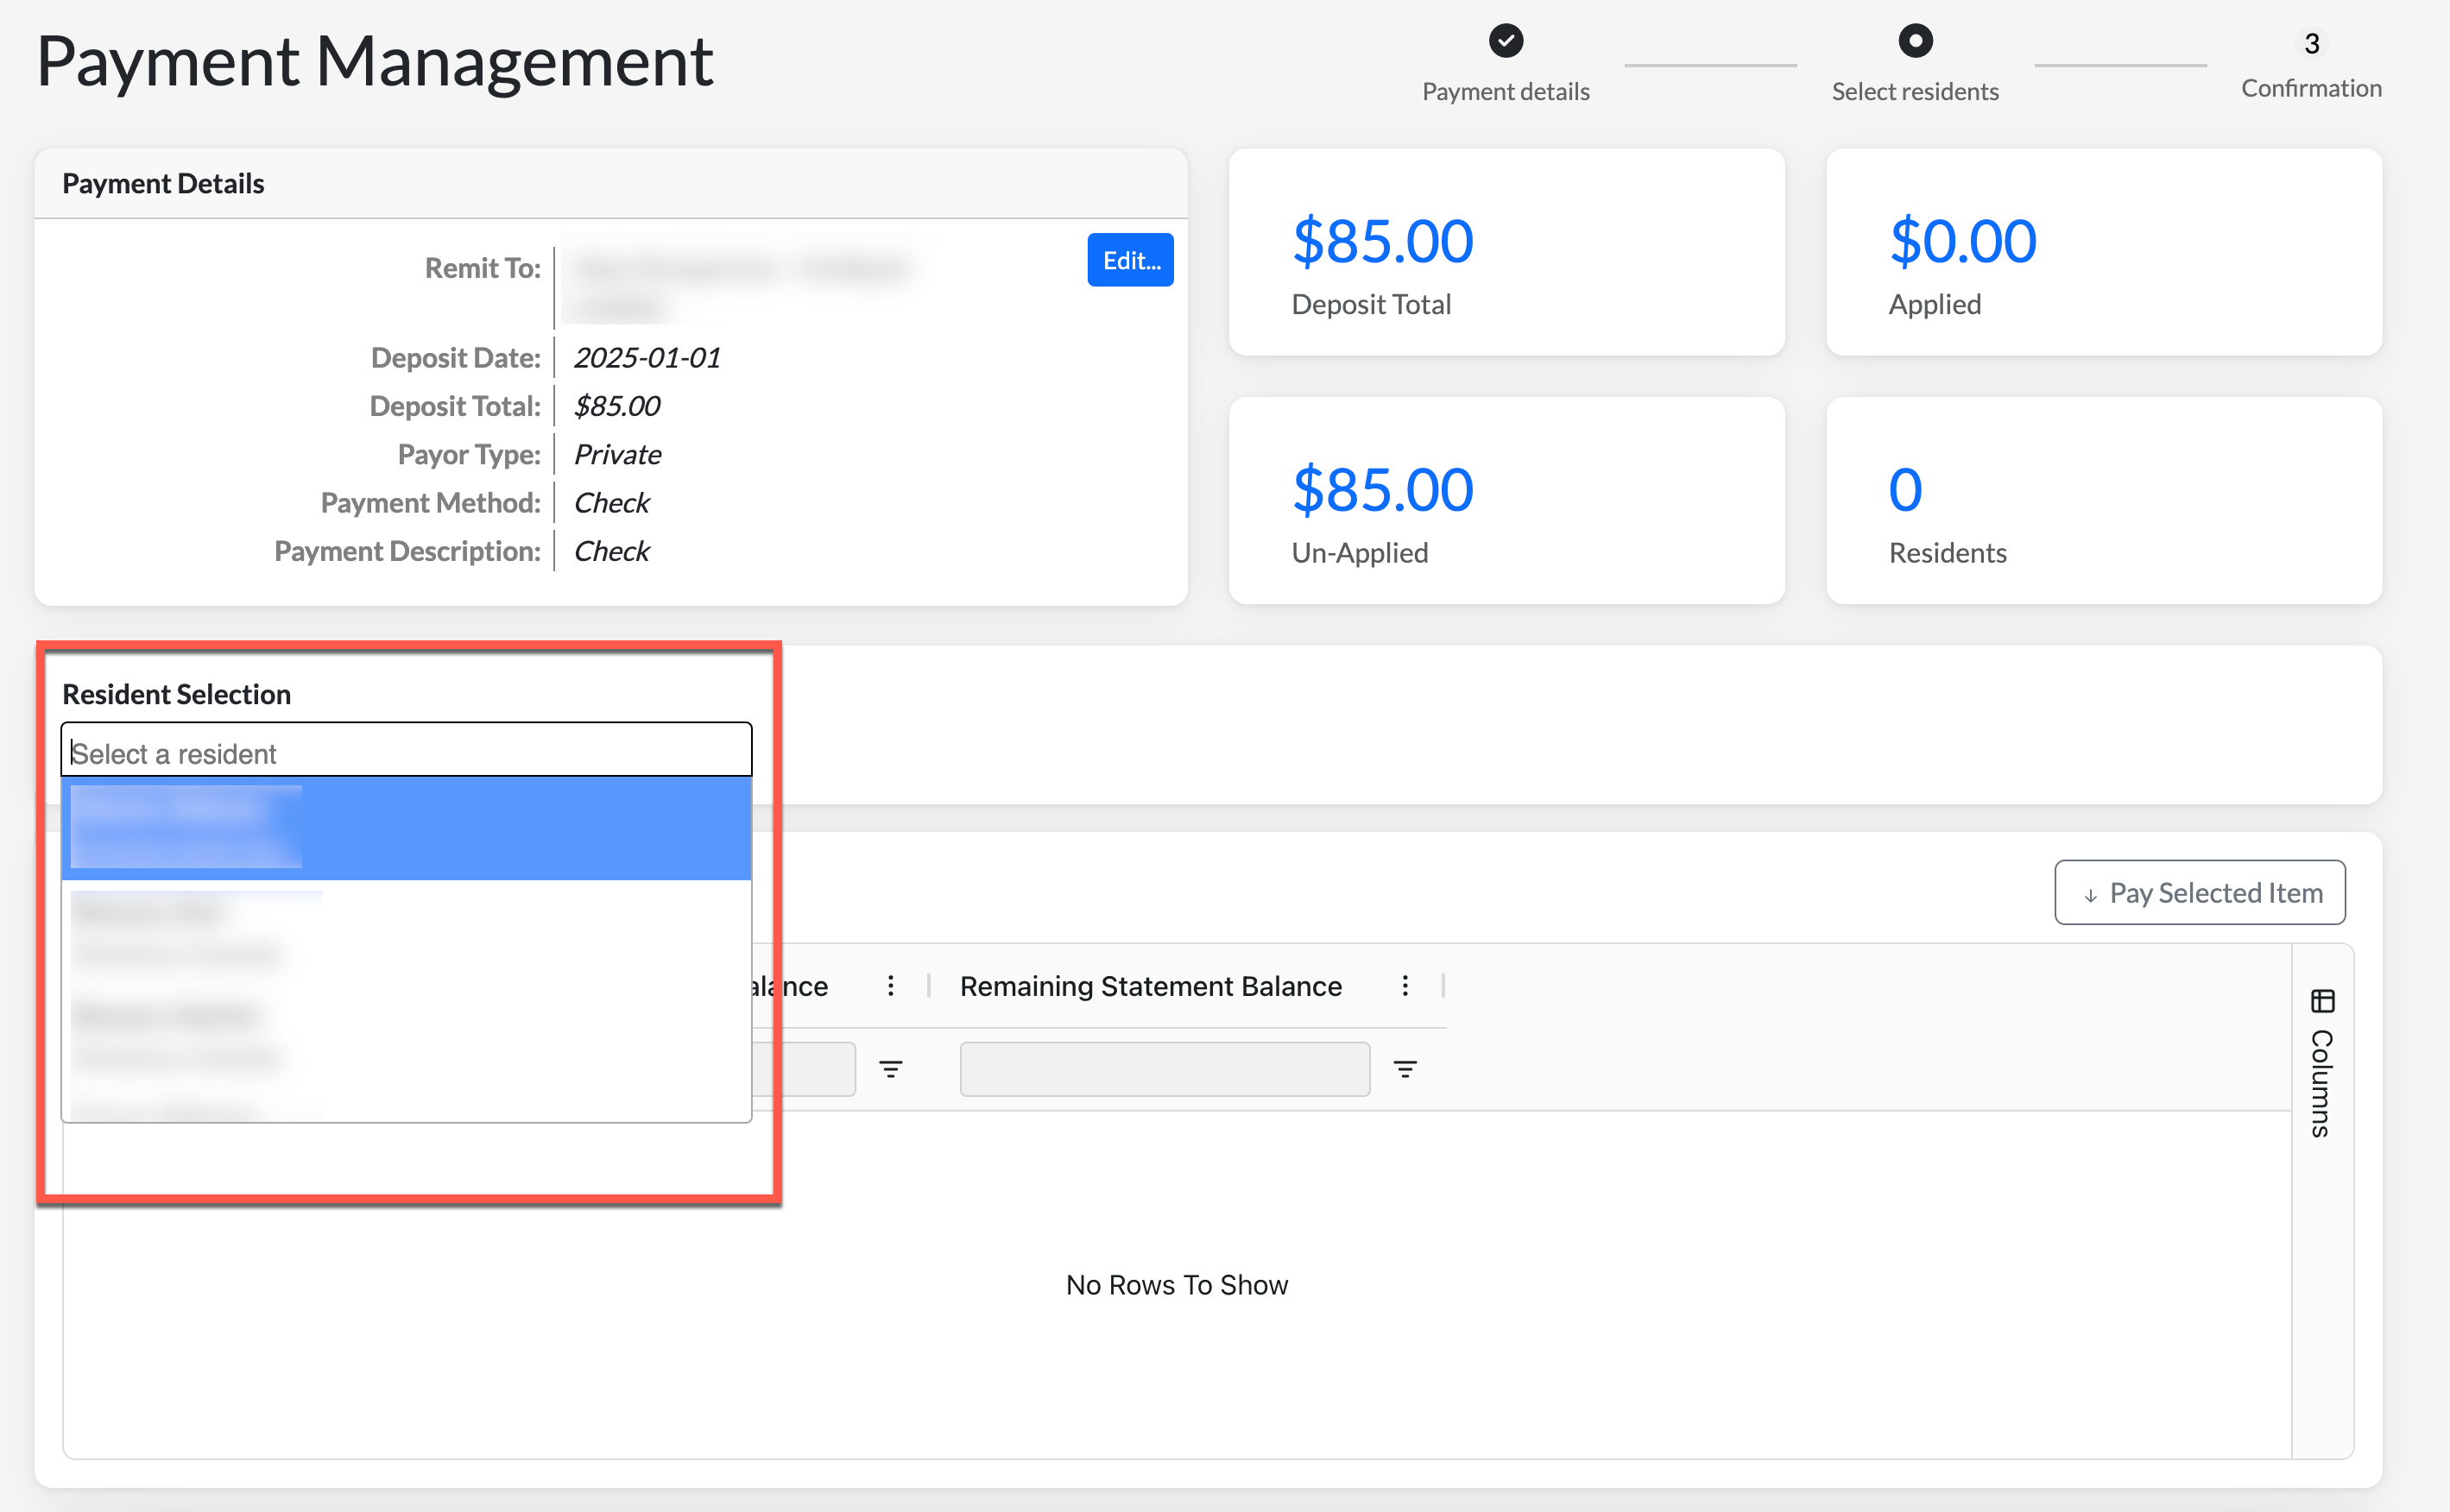Click the Payment details completed step icon
Viewport: 2450px width, 1512px height.
[1505, 41]
